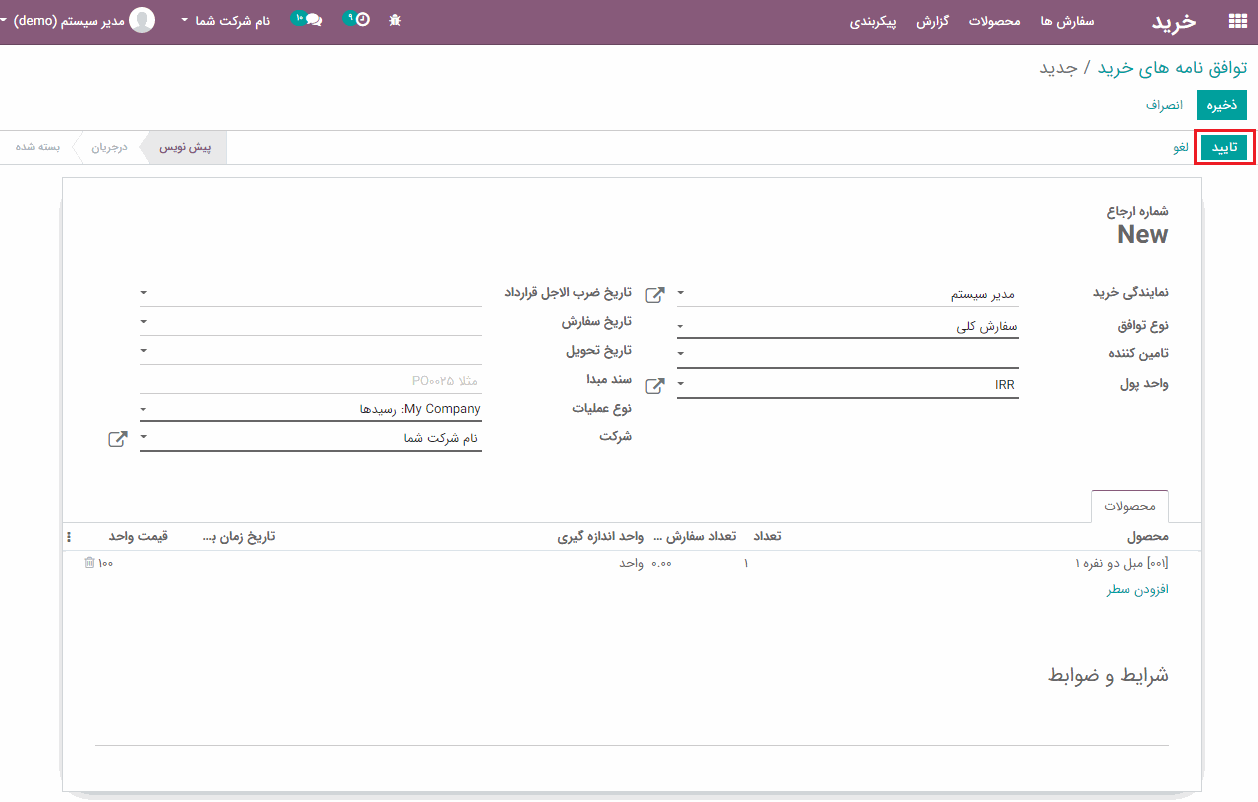Open external link next to نمایندگی خرید
The height and width of the screenshot is (802, 1258).
click(654, 295)
